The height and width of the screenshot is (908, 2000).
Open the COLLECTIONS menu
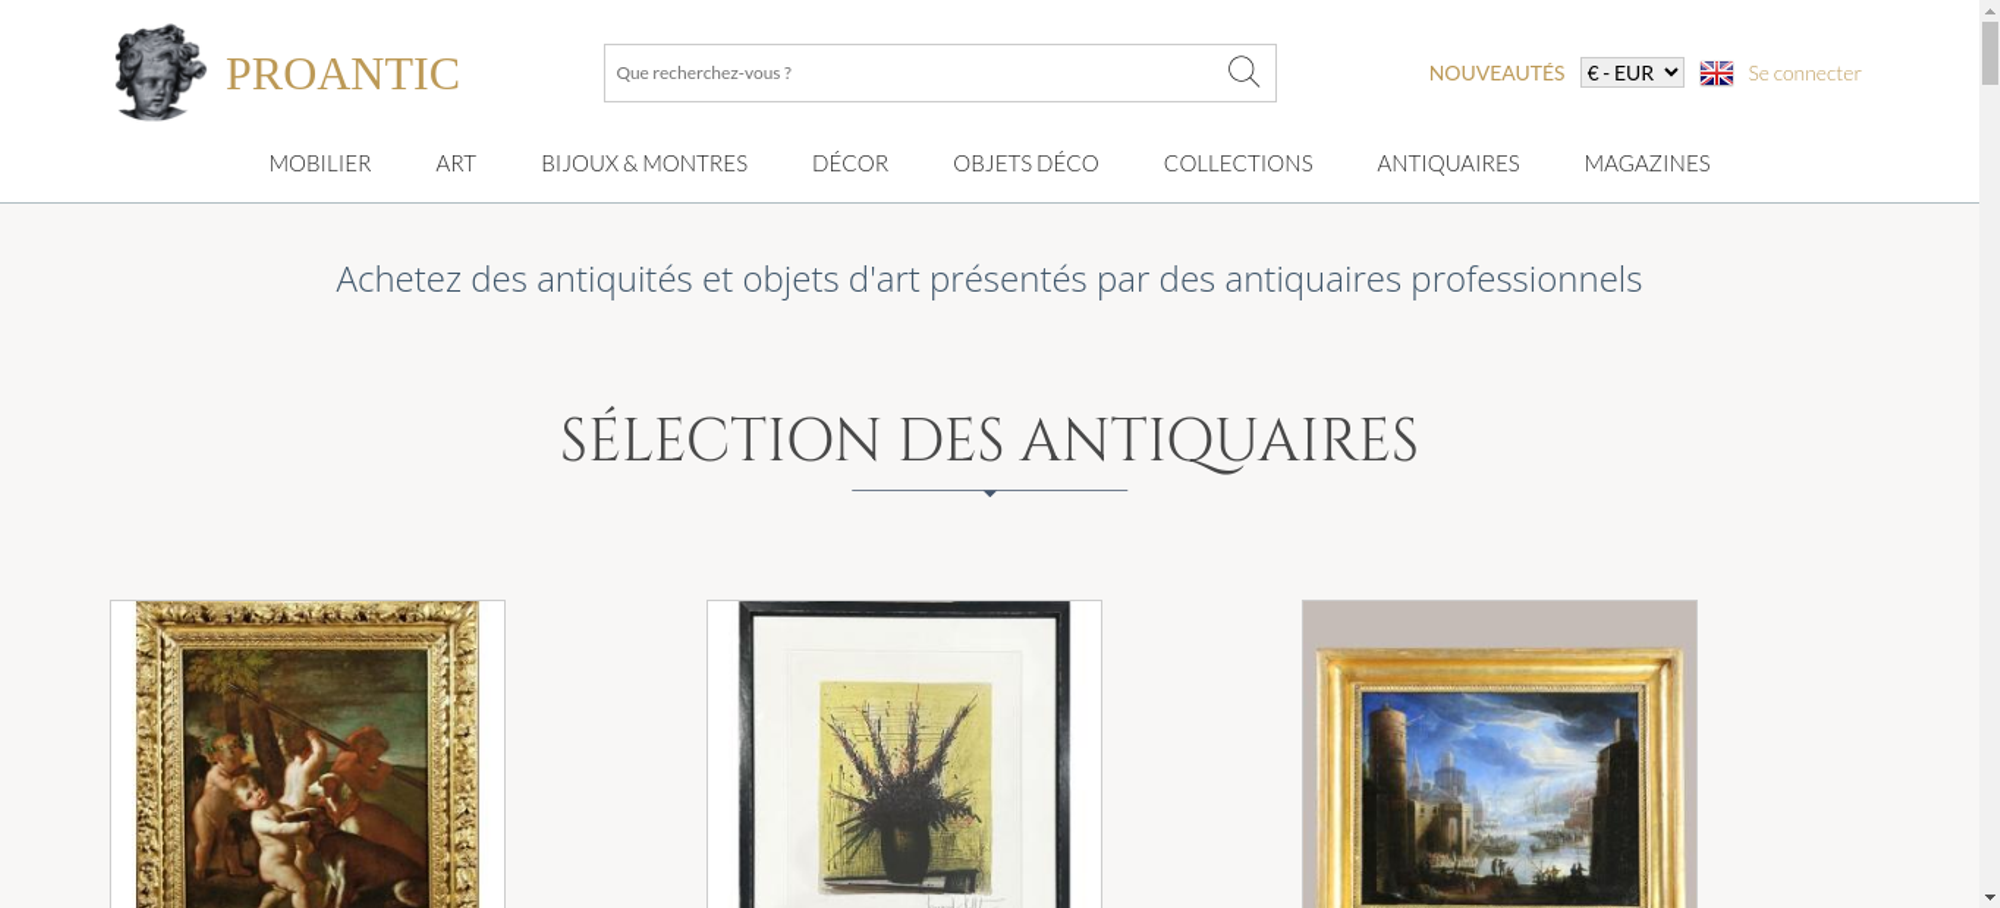1238,163
